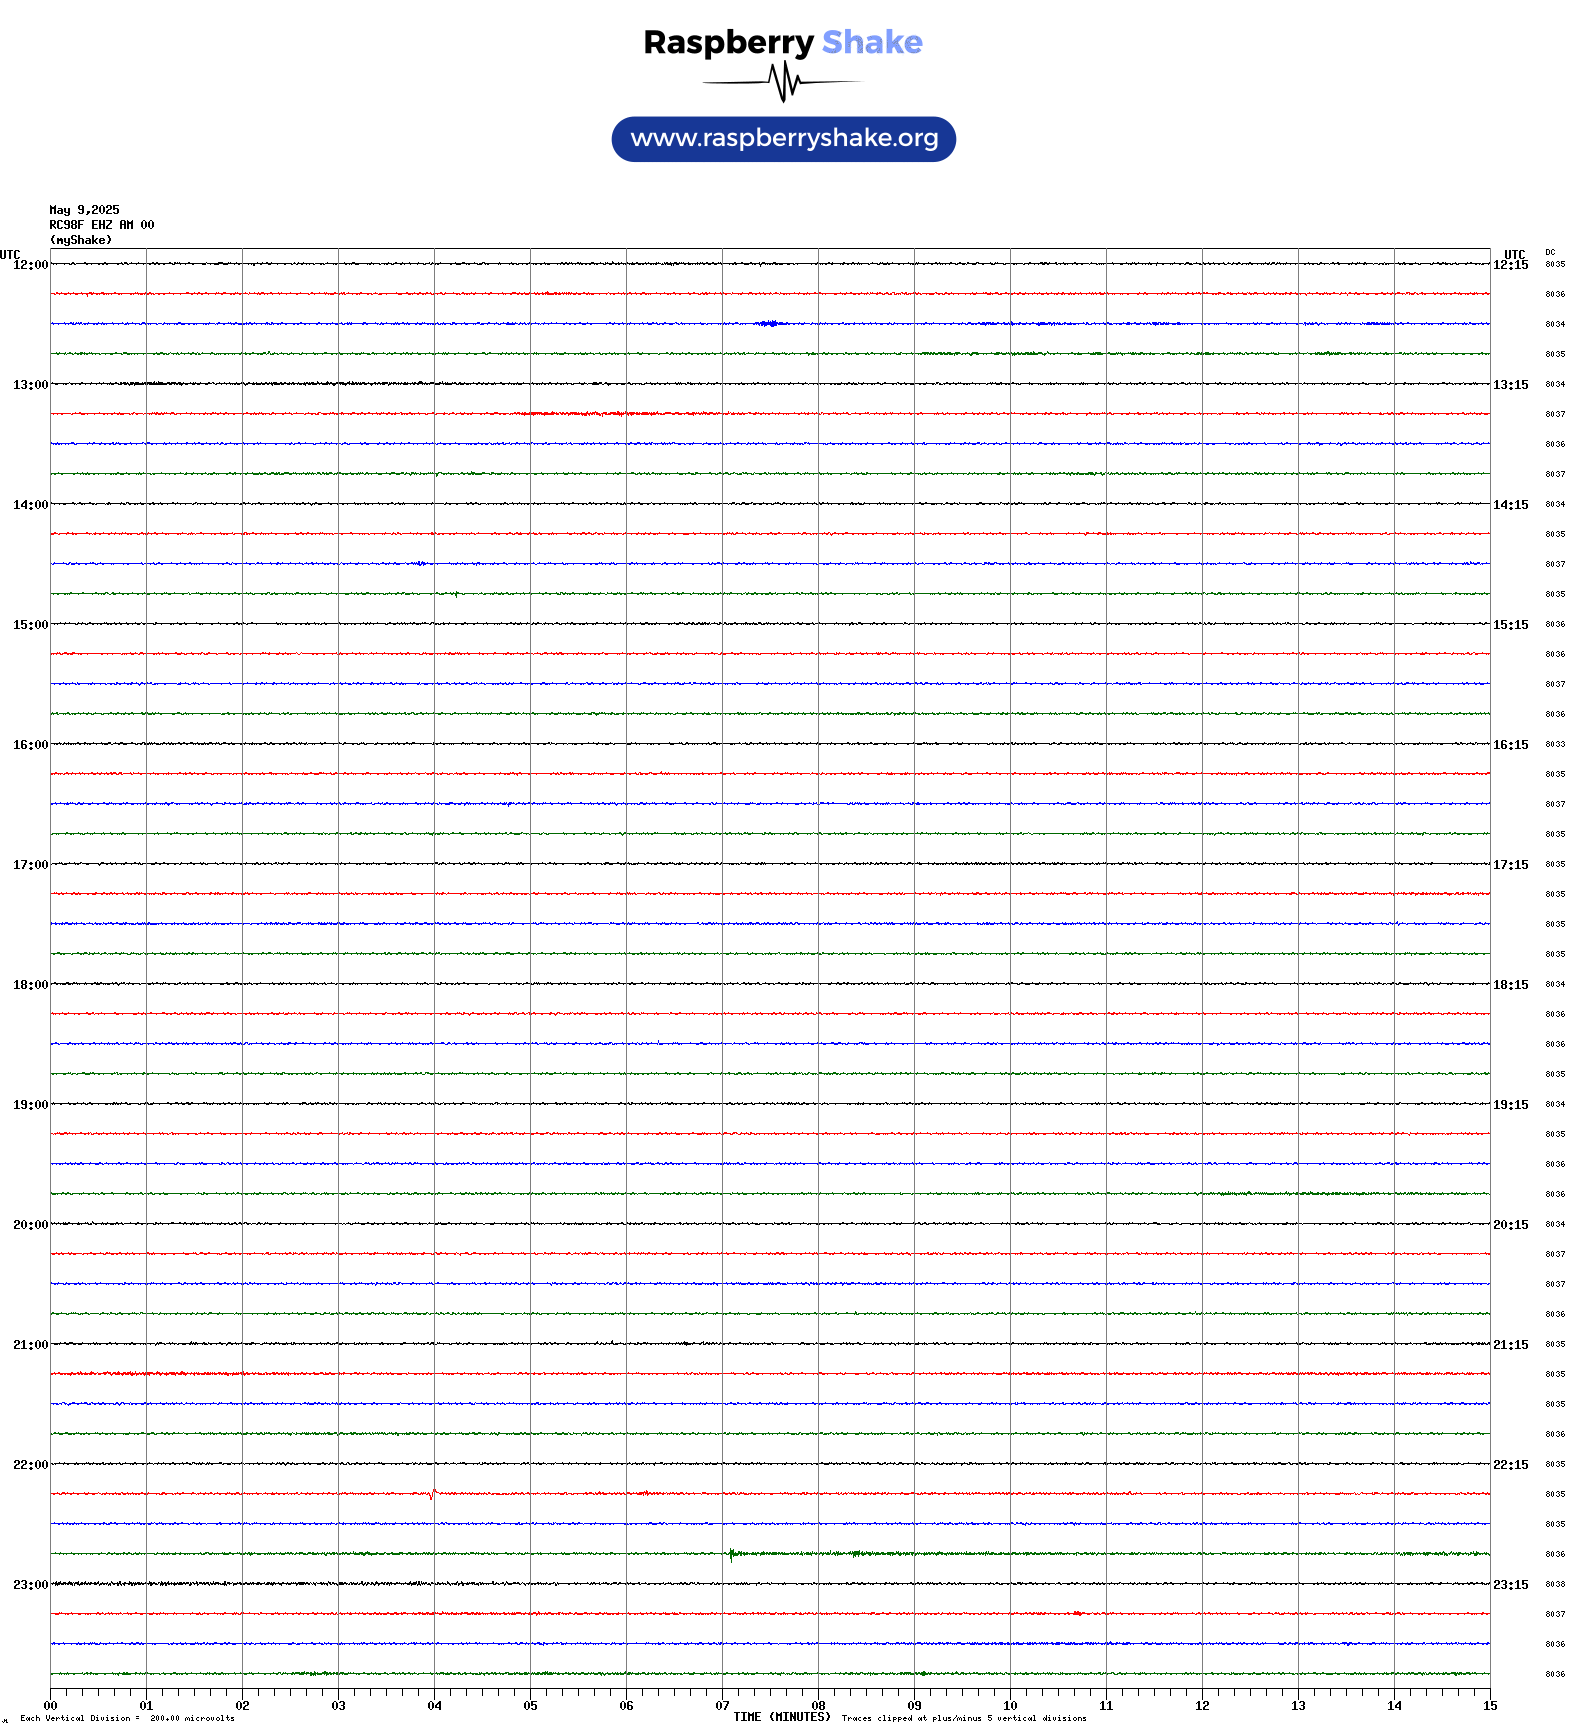Image resolution: width=1570 pixels, height=1732 pixels.
Task: Click the '17:15' time label on the right
Action: click(1511, 865)
